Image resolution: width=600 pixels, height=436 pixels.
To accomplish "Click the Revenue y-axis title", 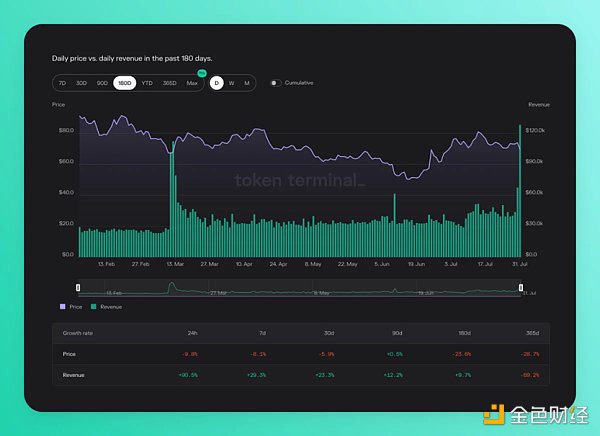I will 539,105.
